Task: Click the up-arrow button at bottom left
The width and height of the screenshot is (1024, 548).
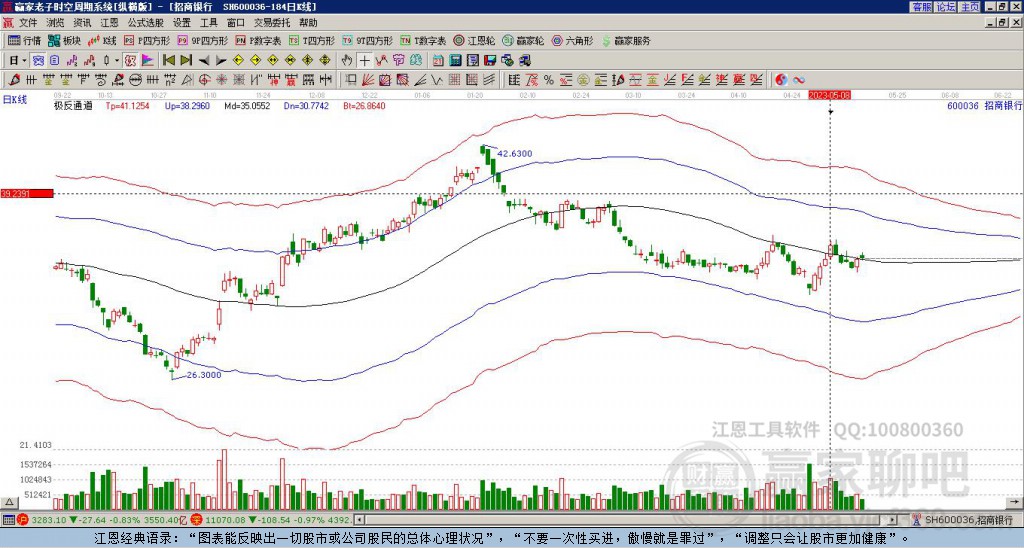Action: 9,502
